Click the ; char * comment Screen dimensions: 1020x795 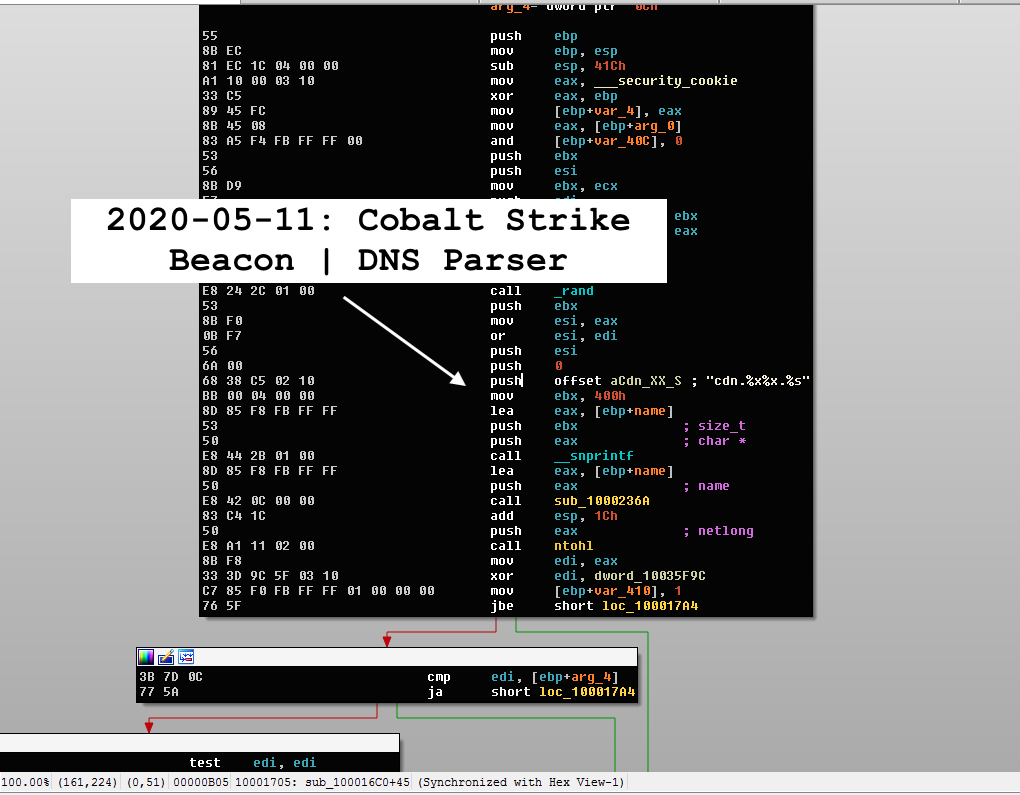point(714,440)
